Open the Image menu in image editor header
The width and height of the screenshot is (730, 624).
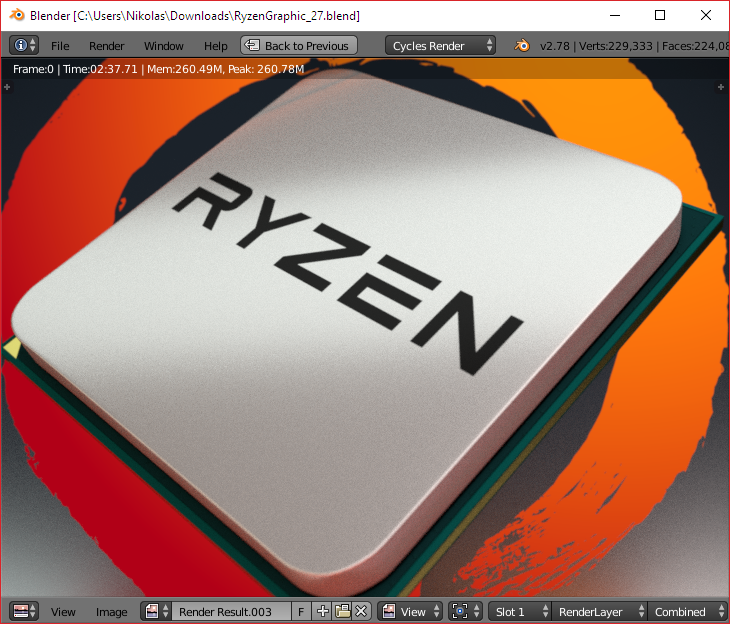[111, 612]
